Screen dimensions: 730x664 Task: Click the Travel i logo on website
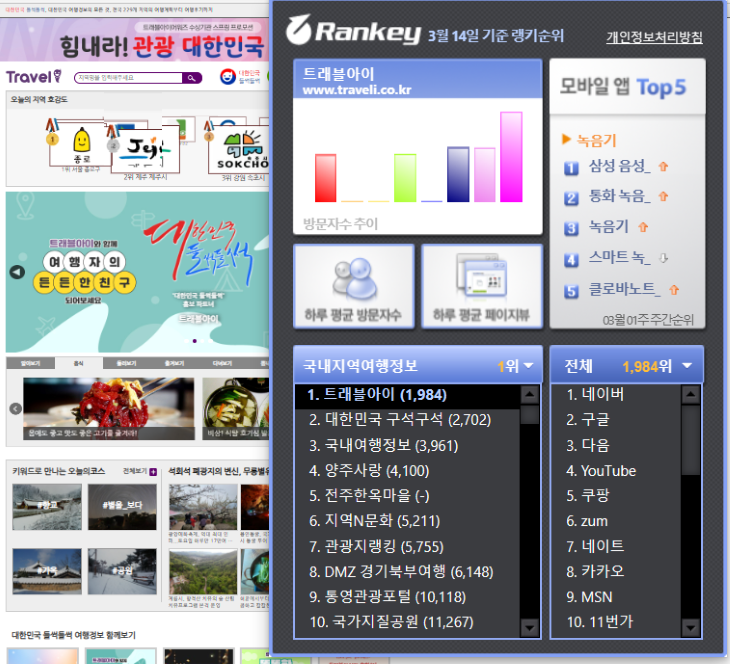[34, 76]
